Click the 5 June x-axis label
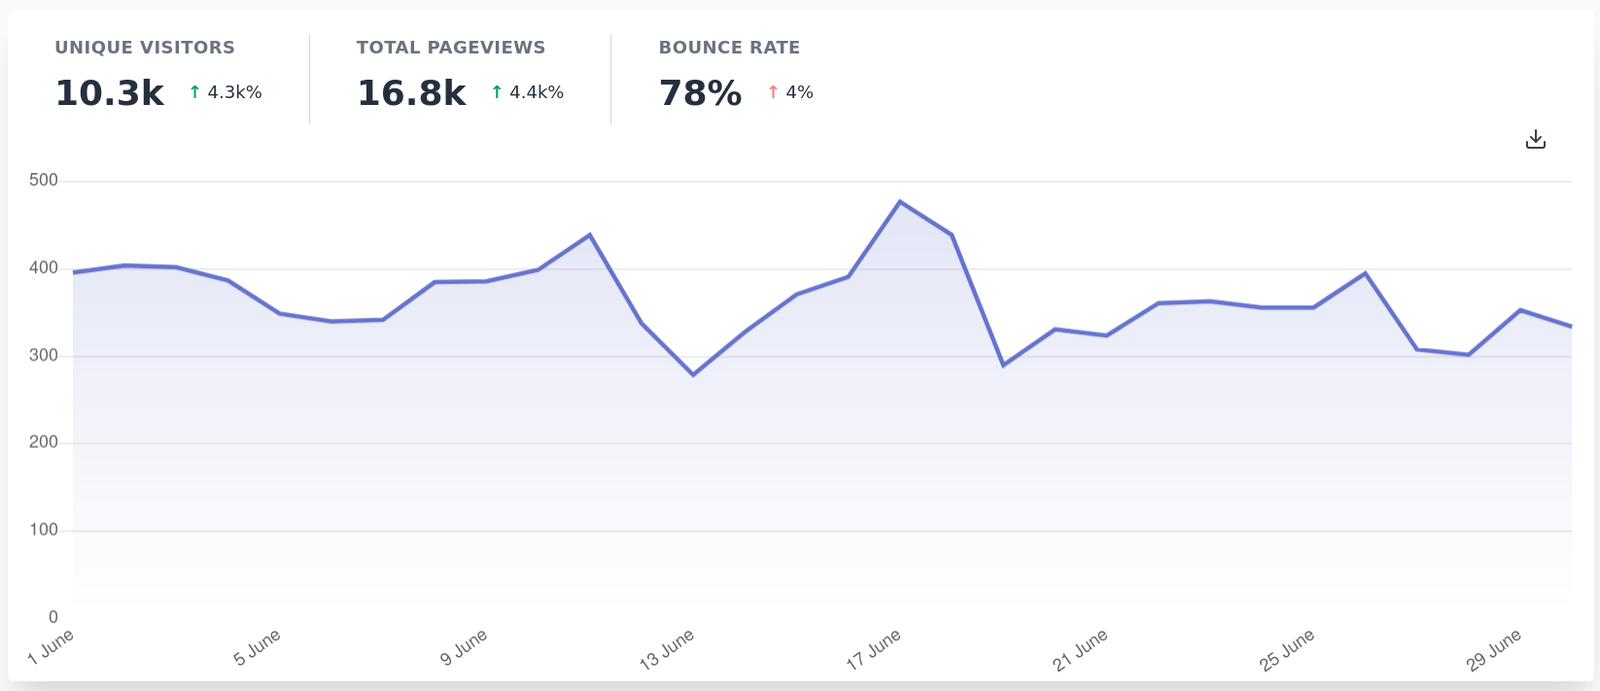The width and height of the screenshot is (1600, 691). (257, 647)
